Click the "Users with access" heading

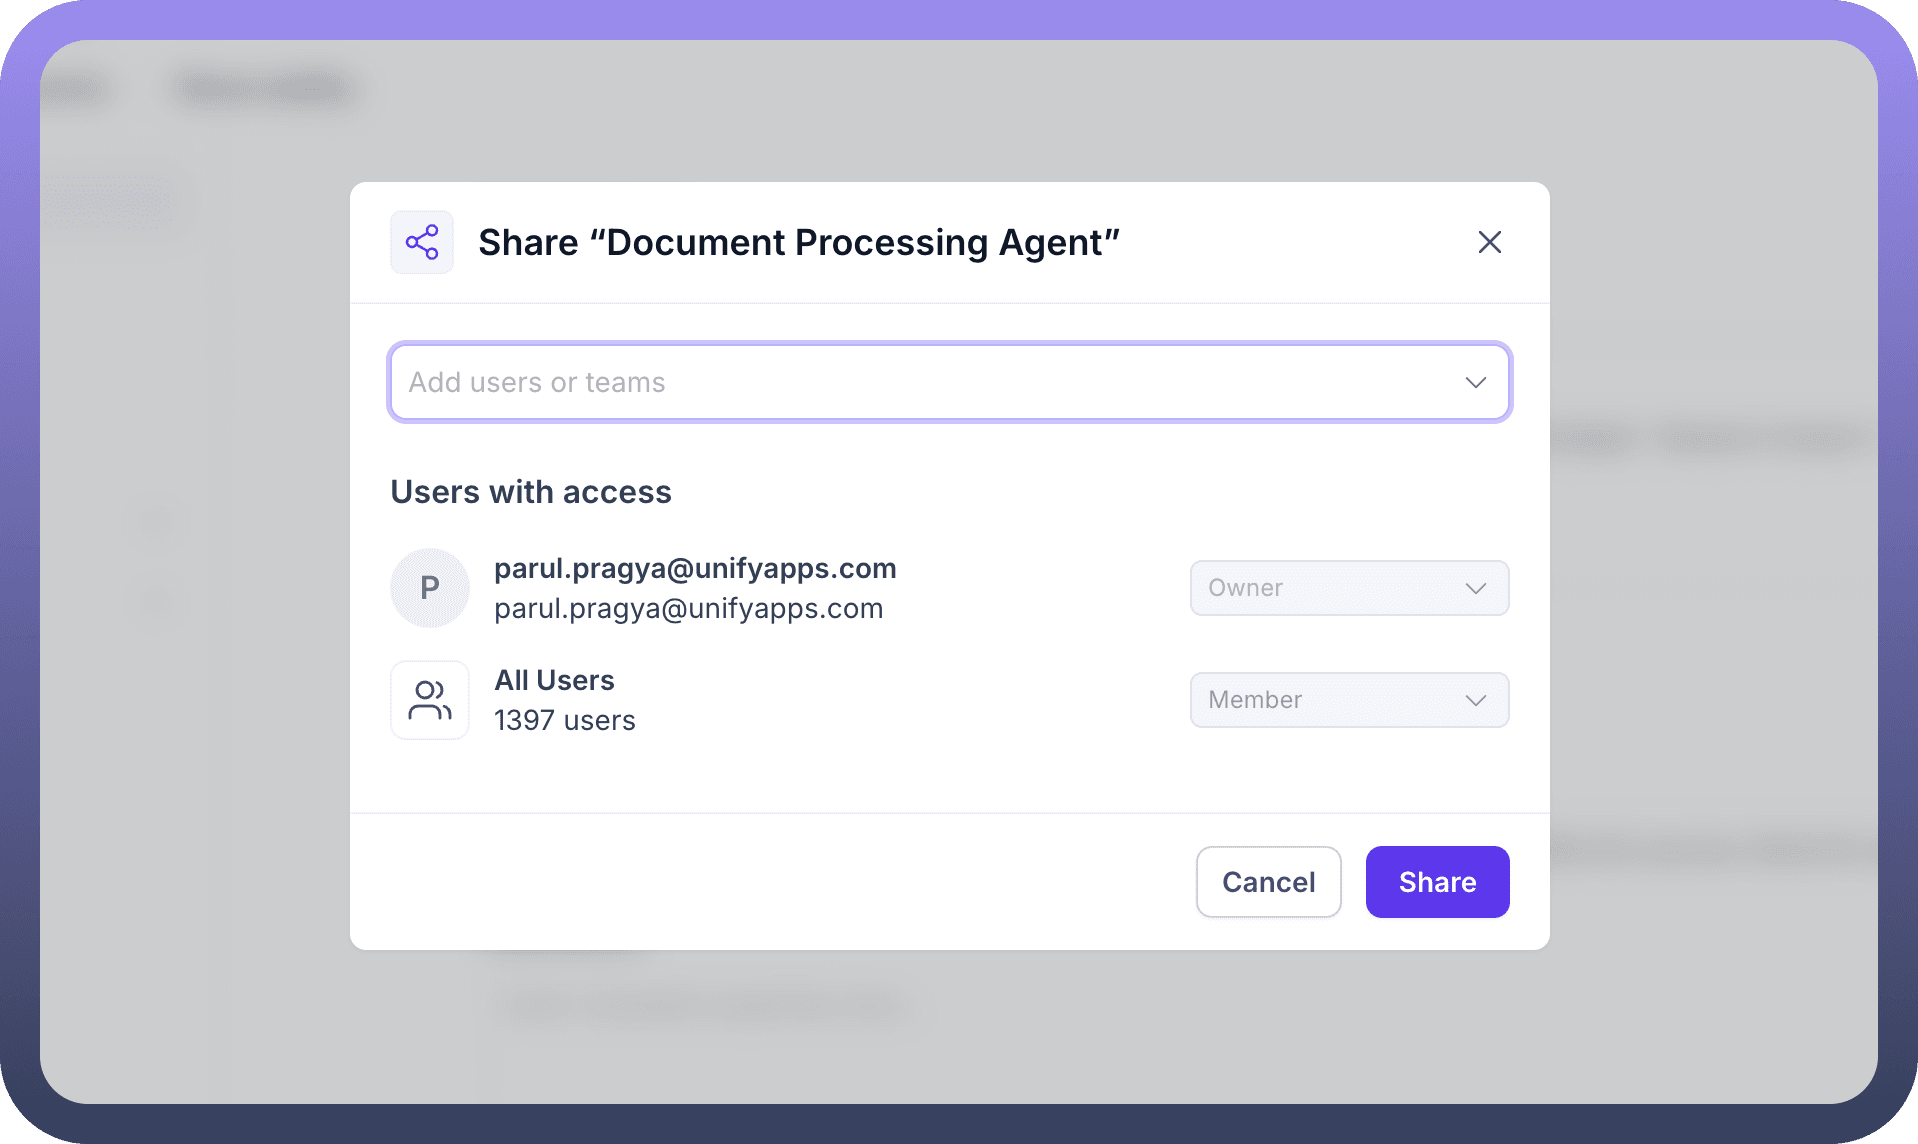[x=530, y=492]
